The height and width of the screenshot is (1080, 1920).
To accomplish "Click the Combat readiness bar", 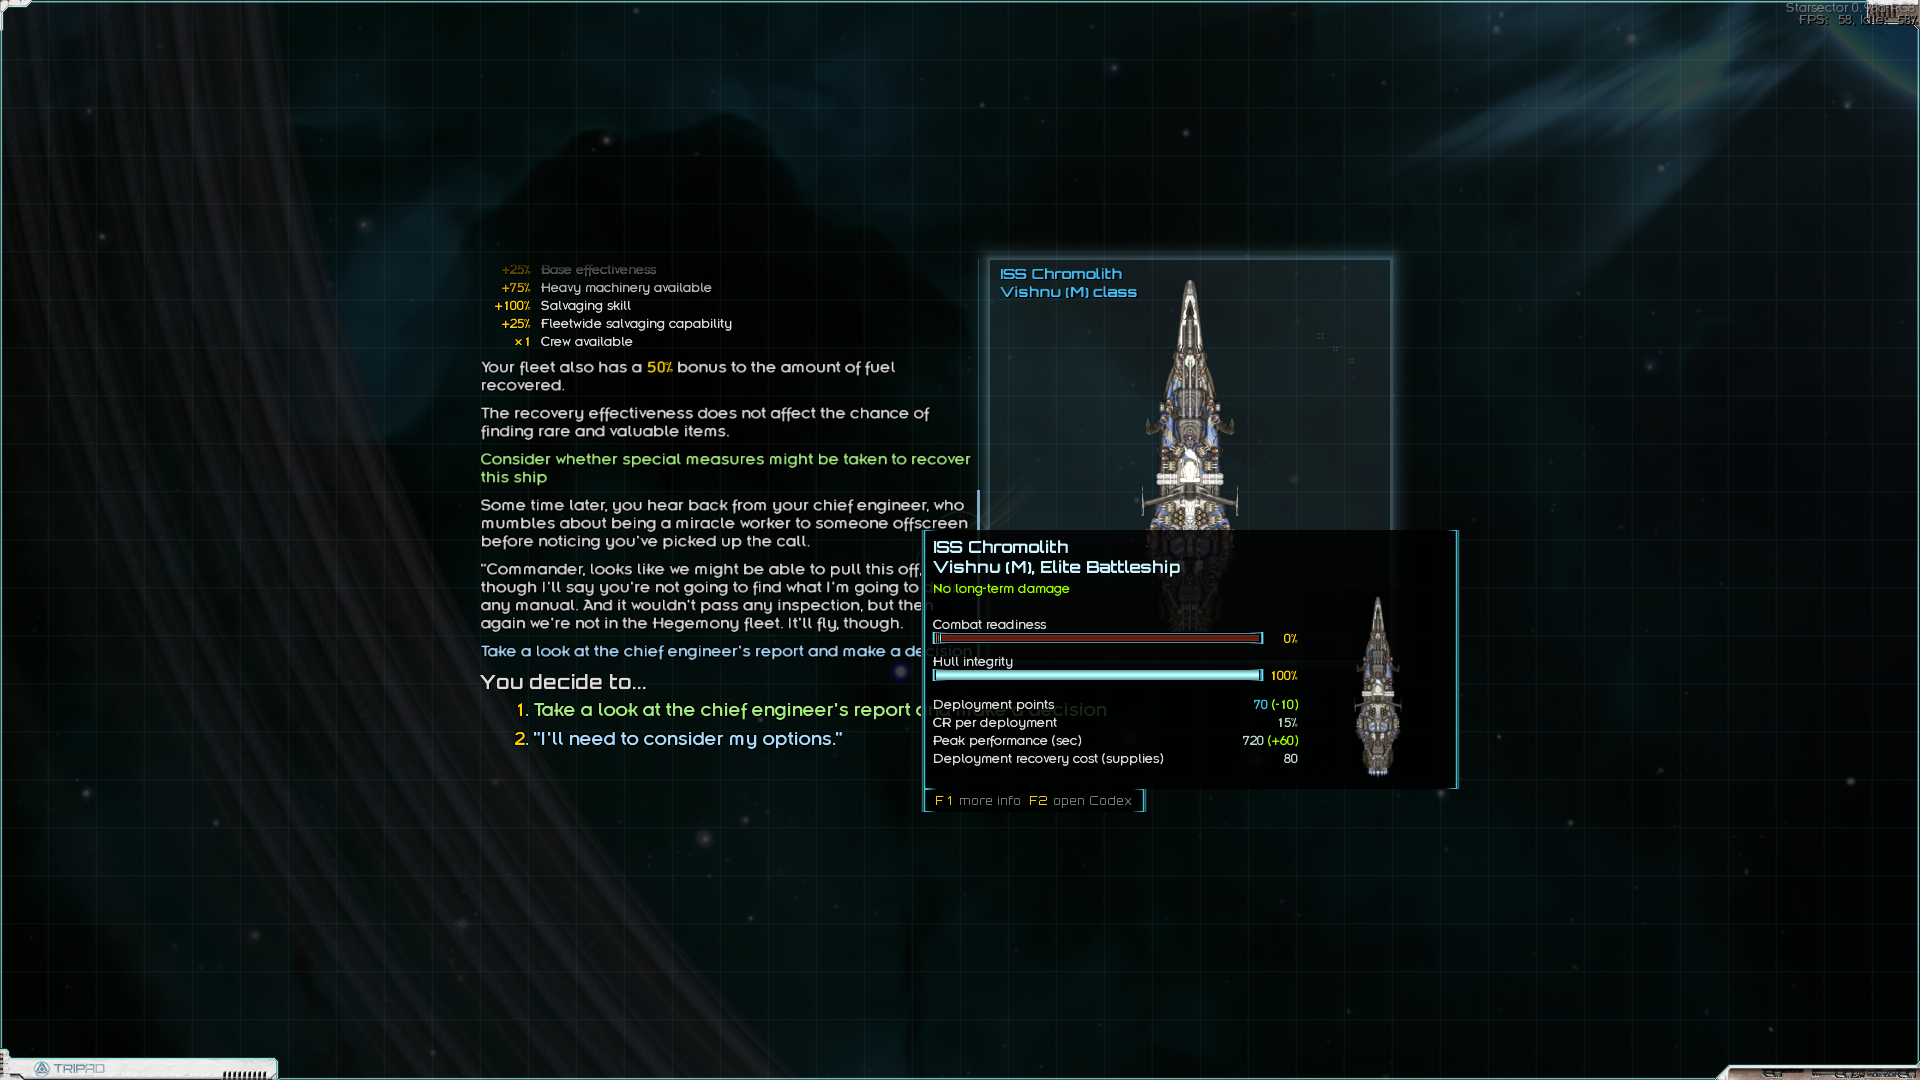I will [x=1098, y=638].
